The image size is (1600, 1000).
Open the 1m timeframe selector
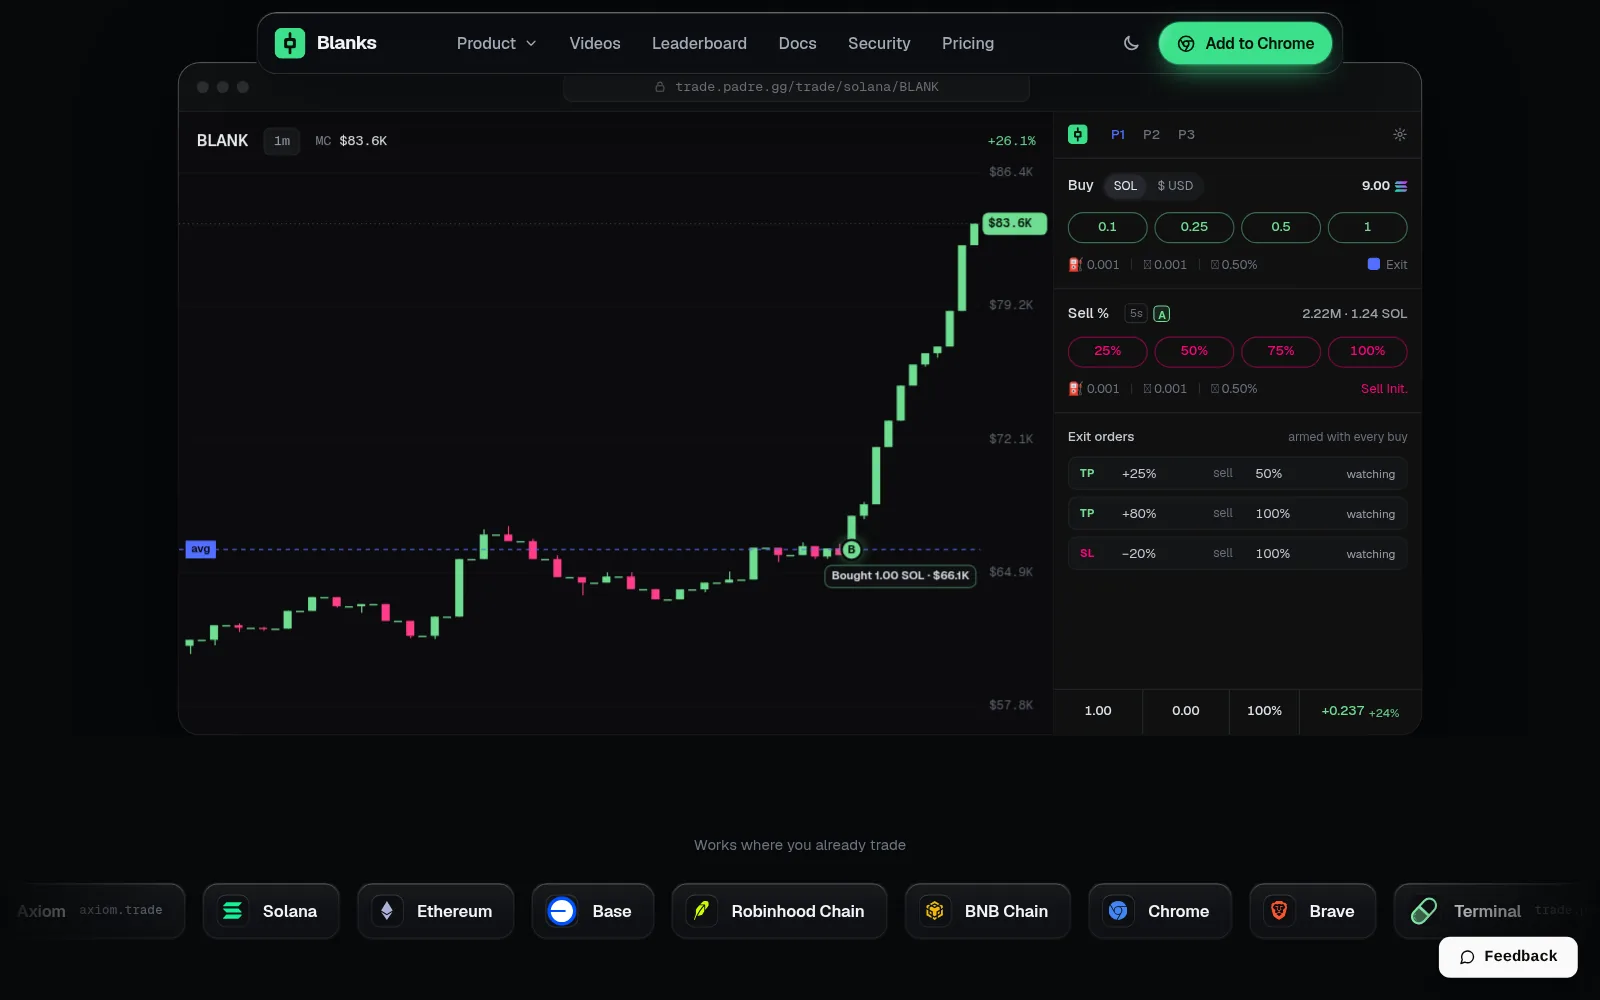[282, 141]
